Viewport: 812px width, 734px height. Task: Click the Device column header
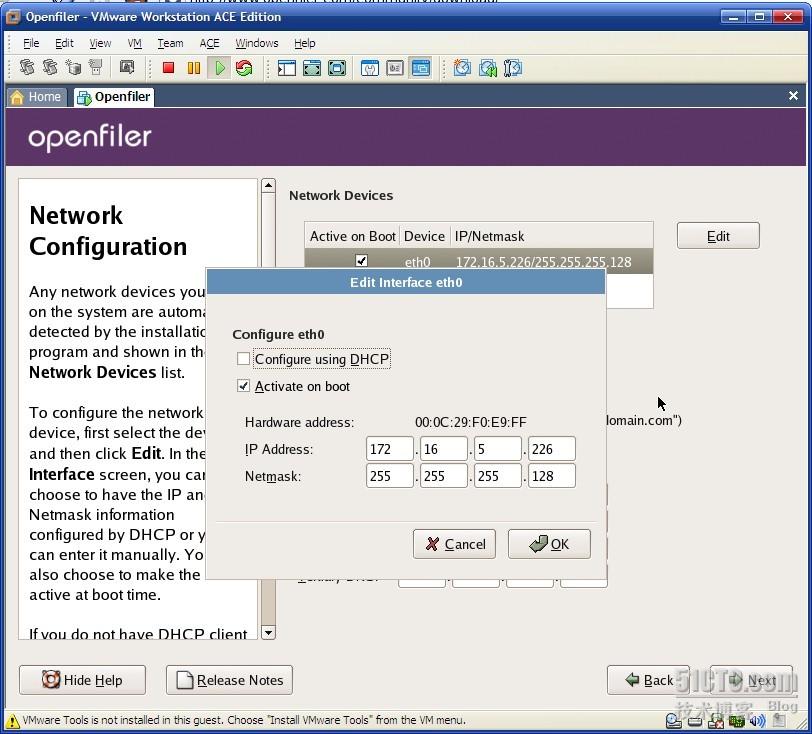coord(424,236)
